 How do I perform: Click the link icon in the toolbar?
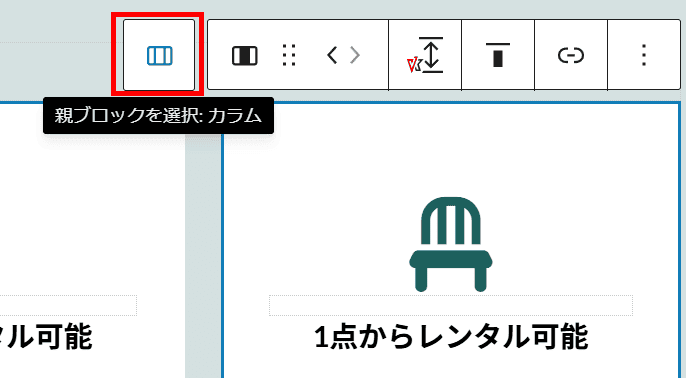point(571,55)
